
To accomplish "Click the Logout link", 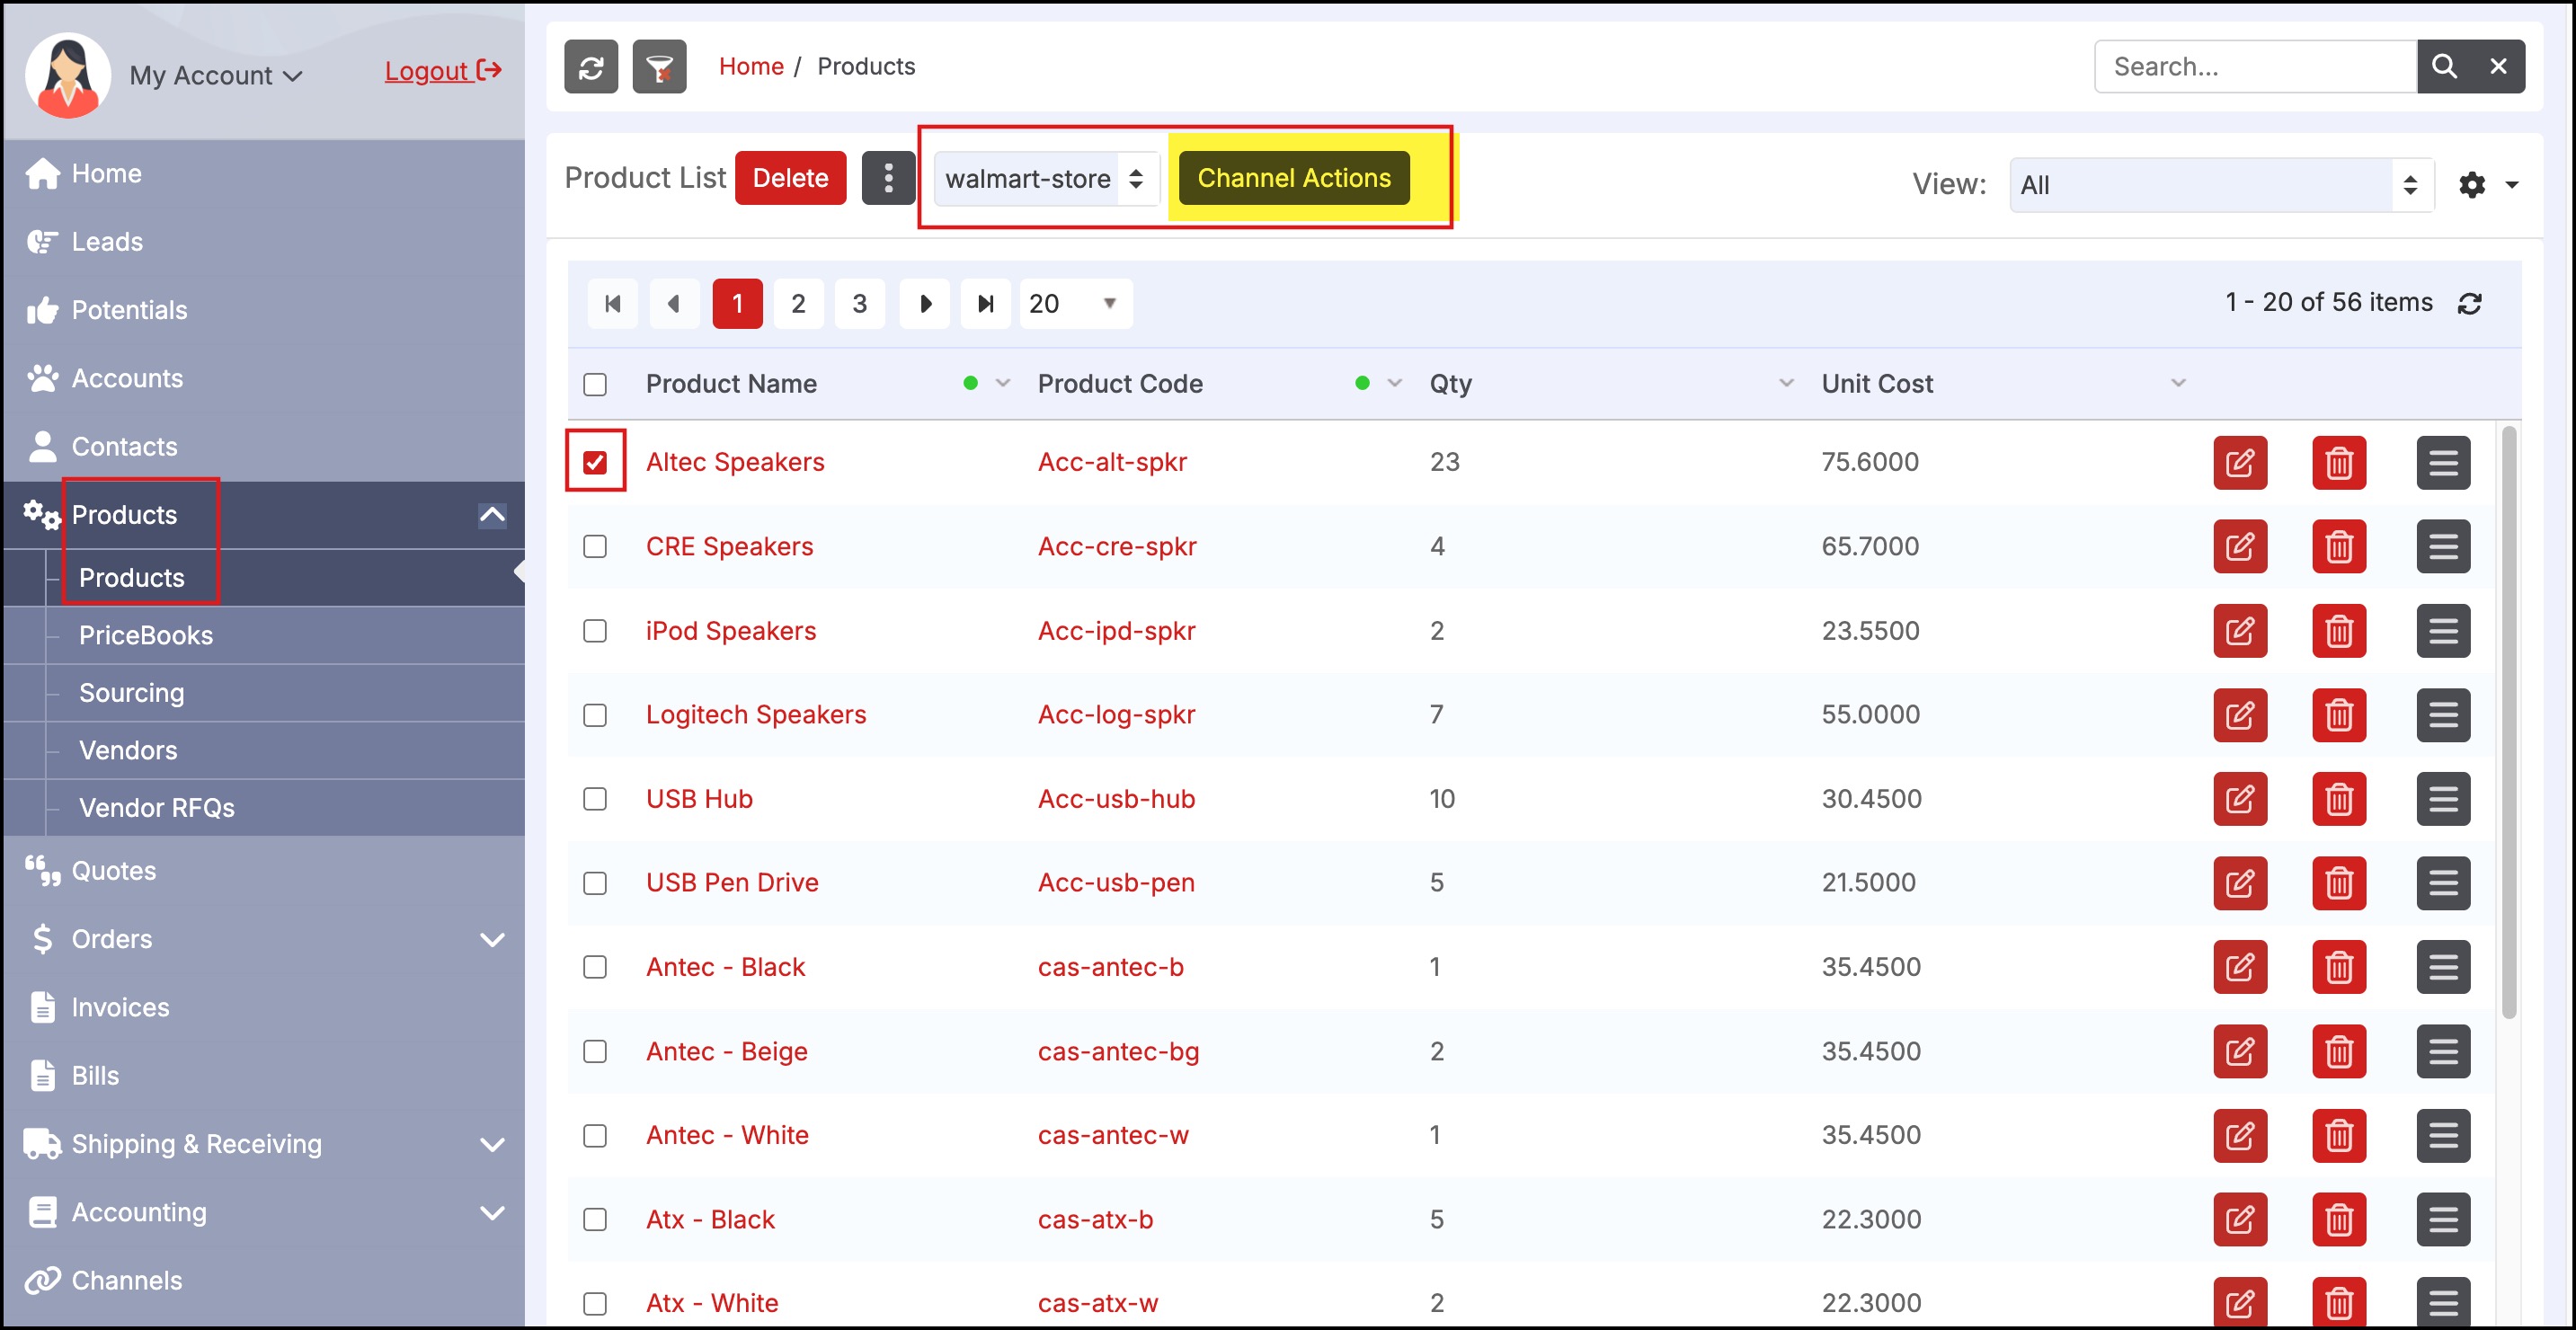I will pyautogui.click(x=443, y=71).
